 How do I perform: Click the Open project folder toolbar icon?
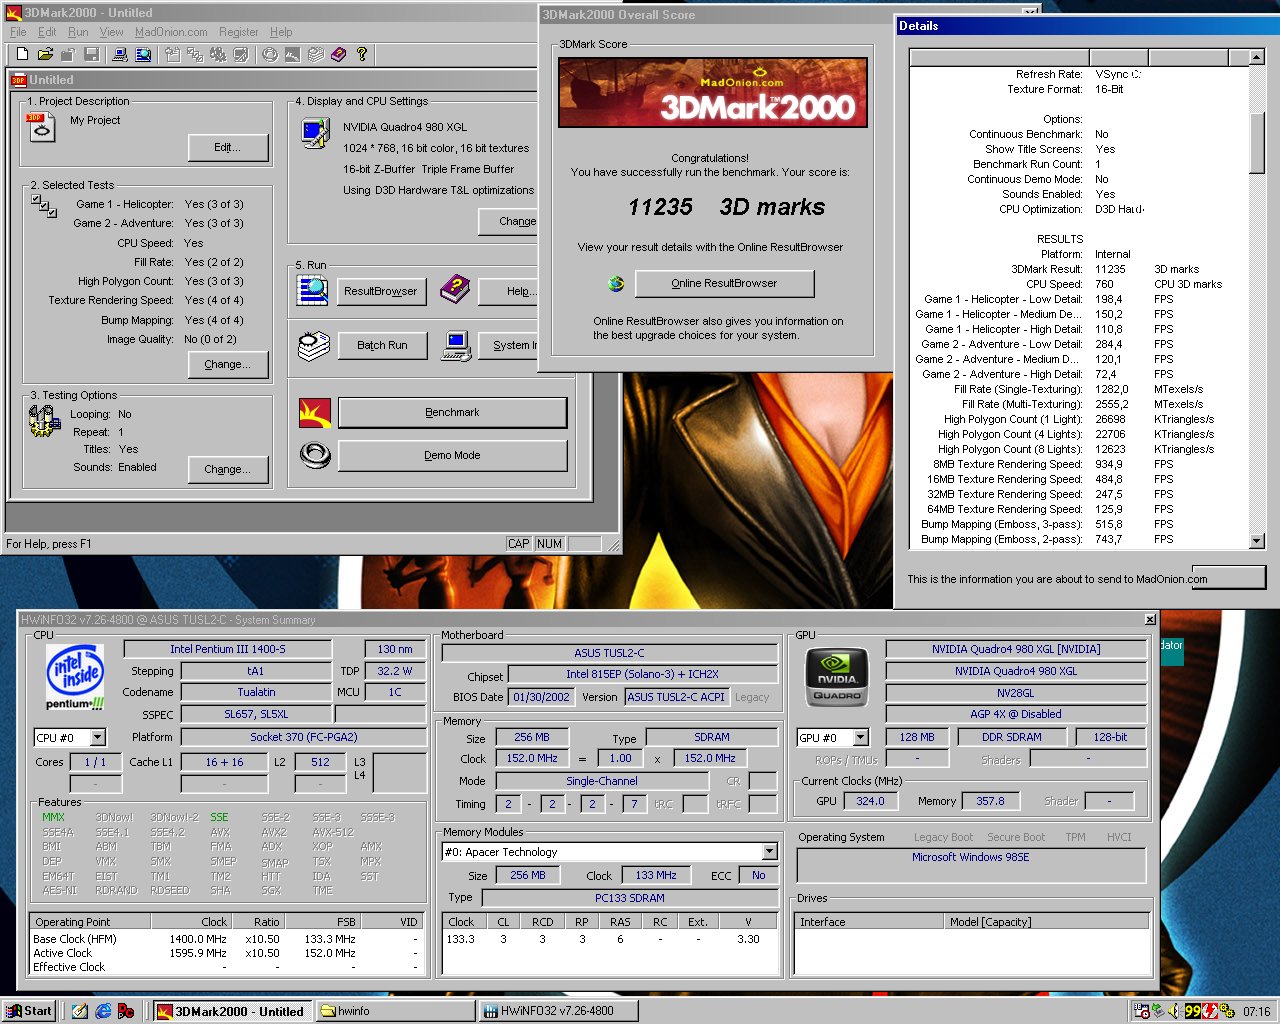point(45,54)
